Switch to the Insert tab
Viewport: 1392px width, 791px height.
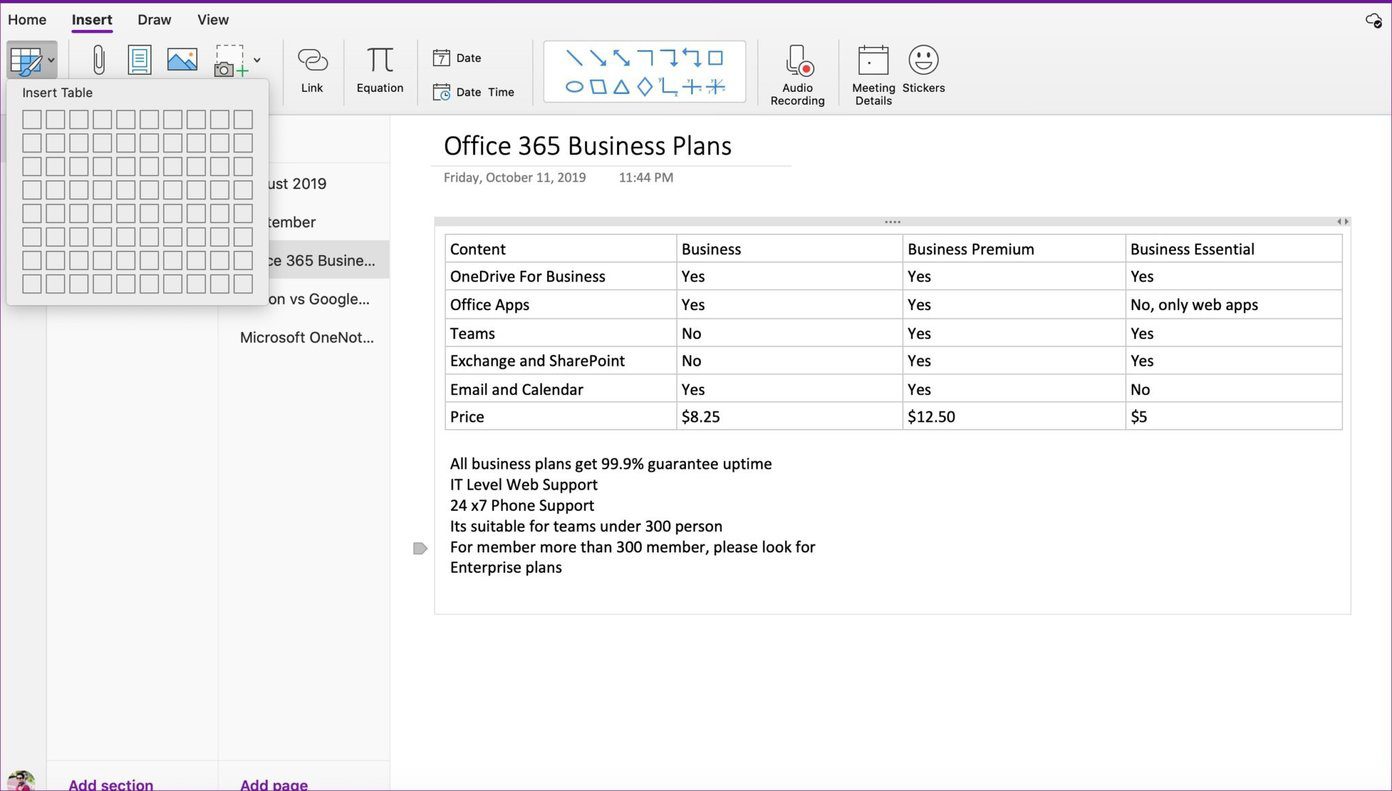click(92, 20)
